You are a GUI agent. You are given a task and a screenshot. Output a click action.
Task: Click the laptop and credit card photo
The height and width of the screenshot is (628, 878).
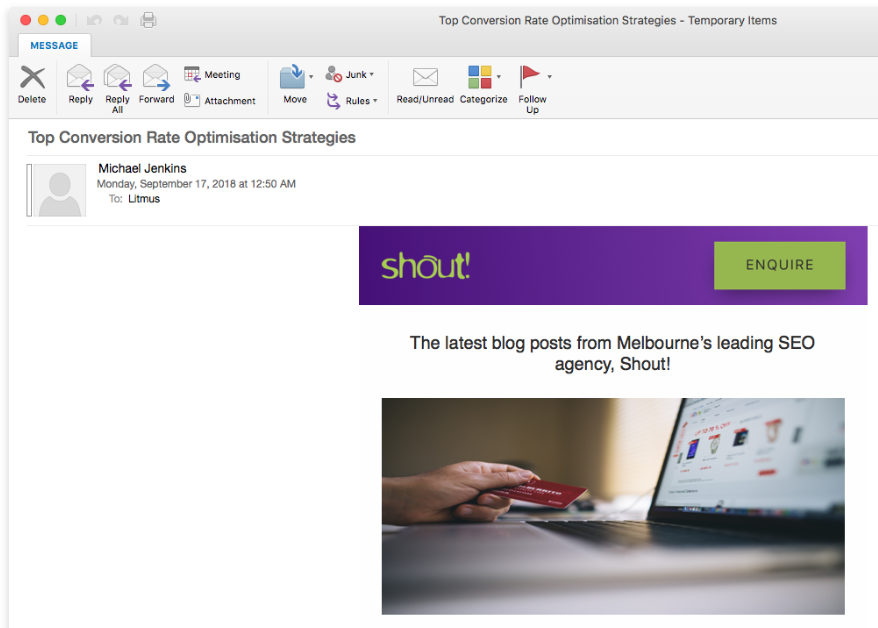pos(613,505)
